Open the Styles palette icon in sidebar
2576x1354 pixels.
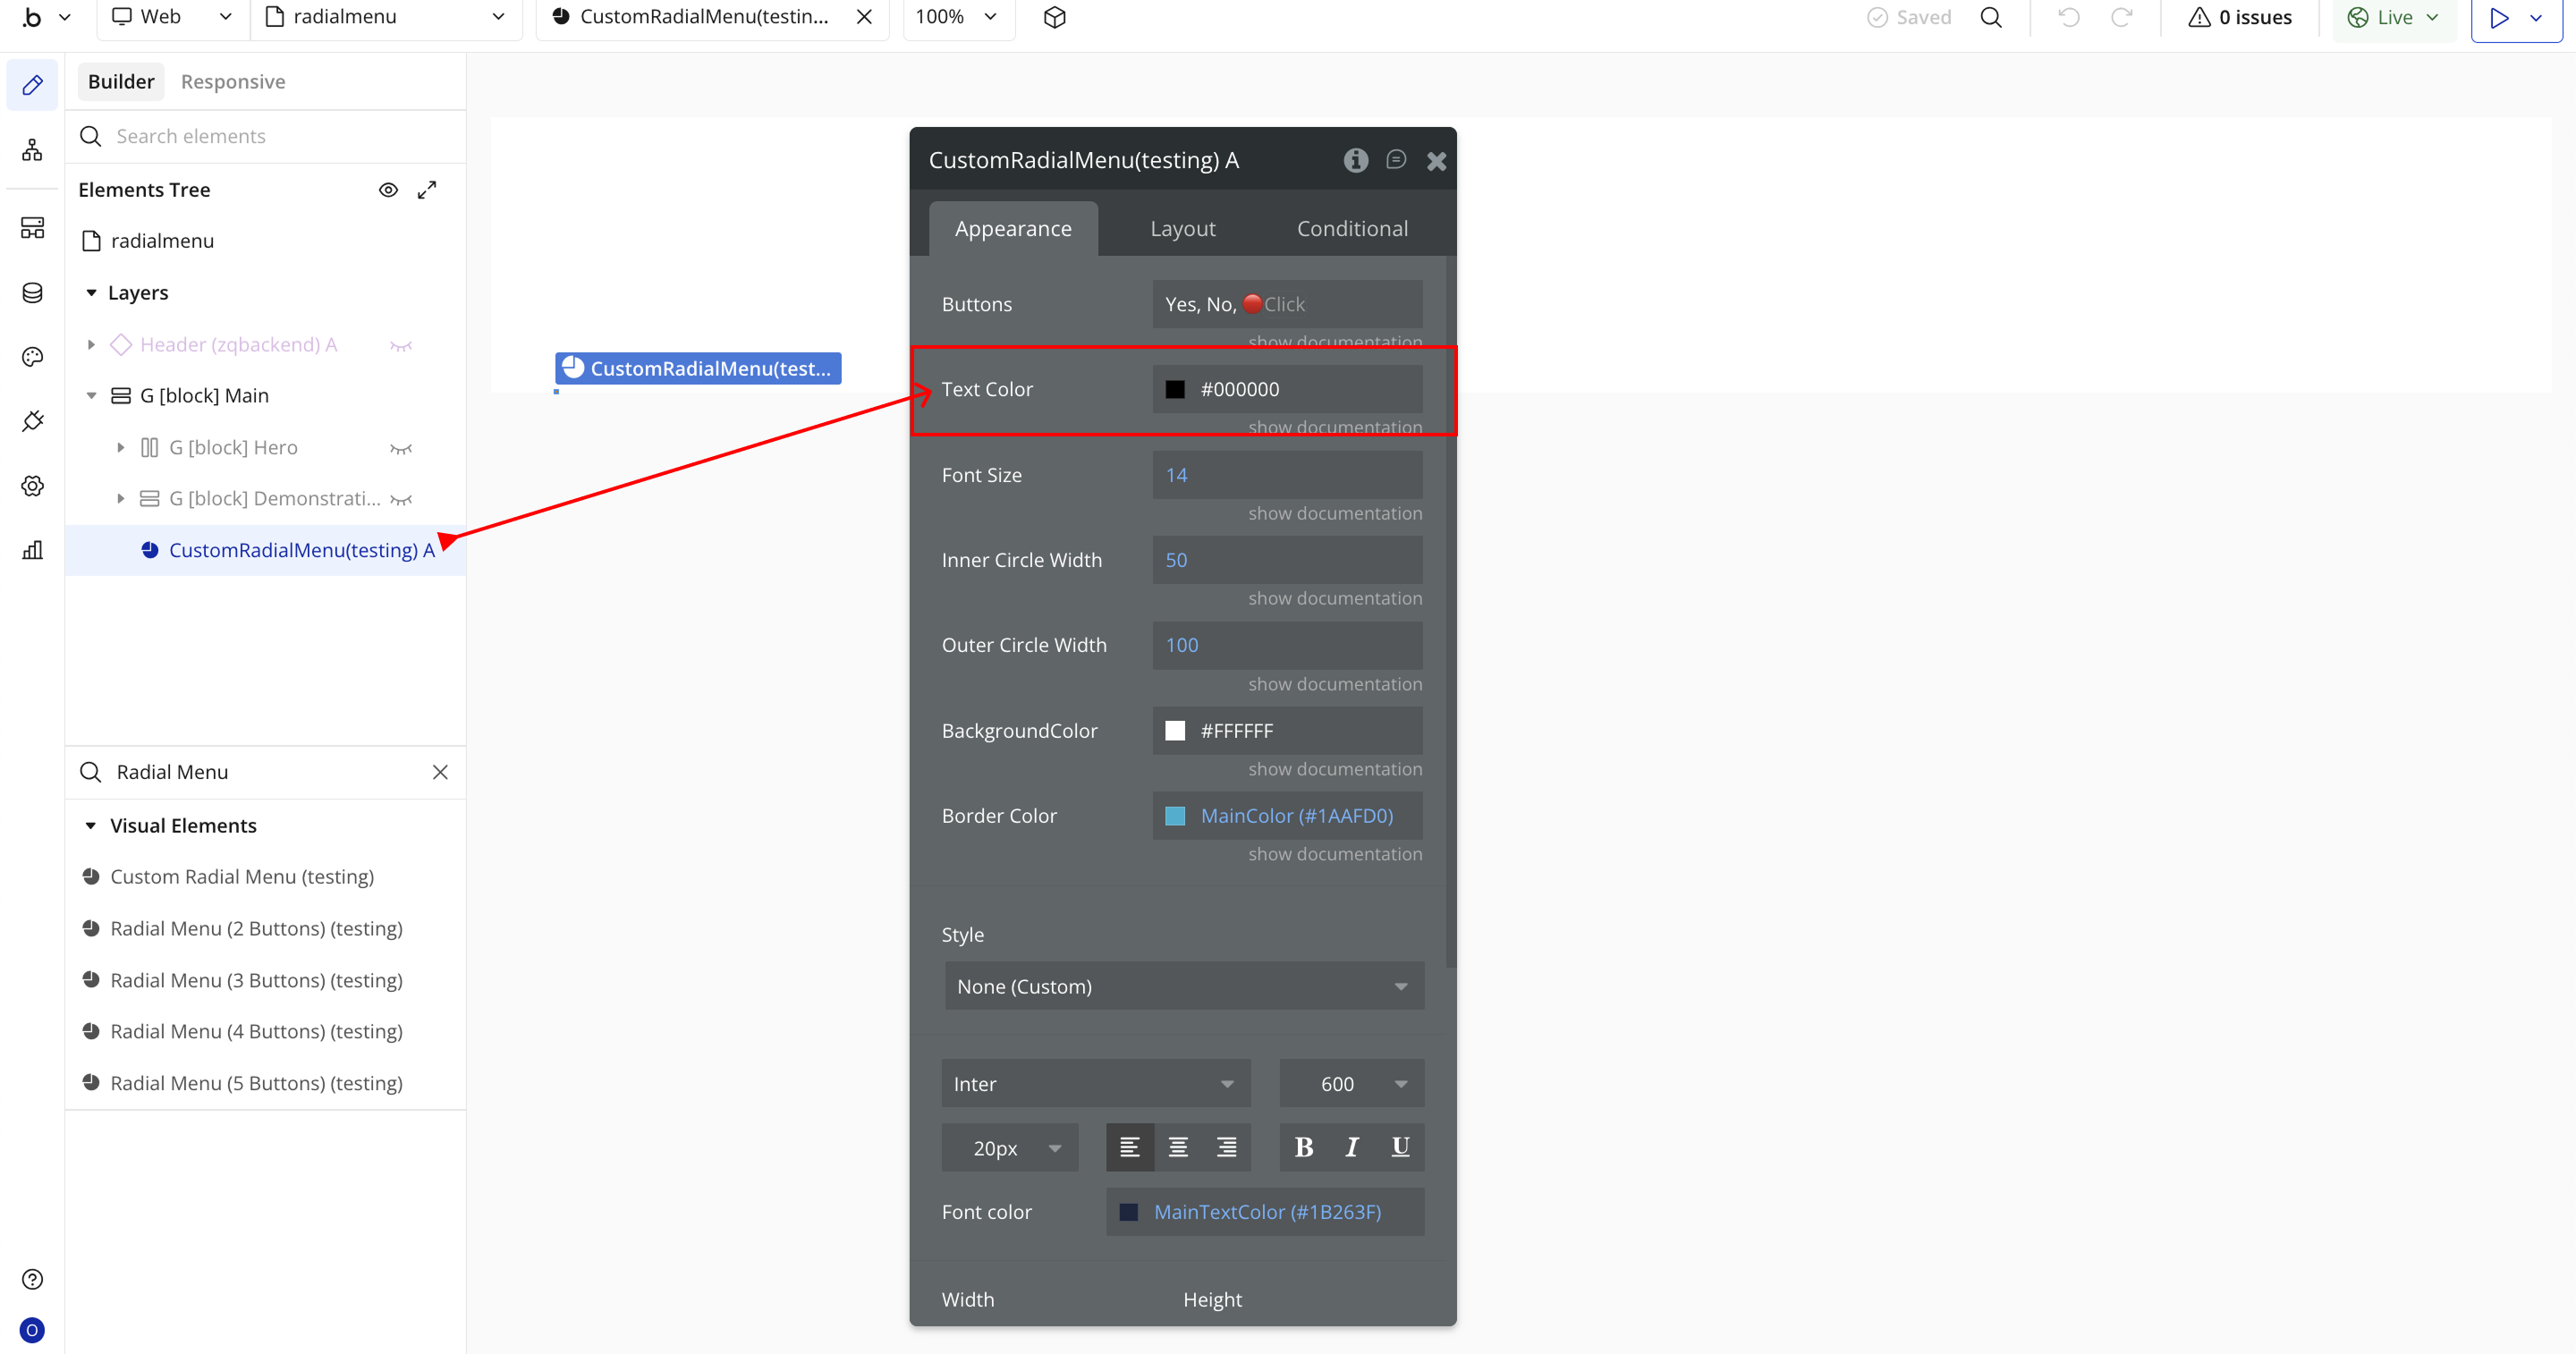(x=32, y=357)
